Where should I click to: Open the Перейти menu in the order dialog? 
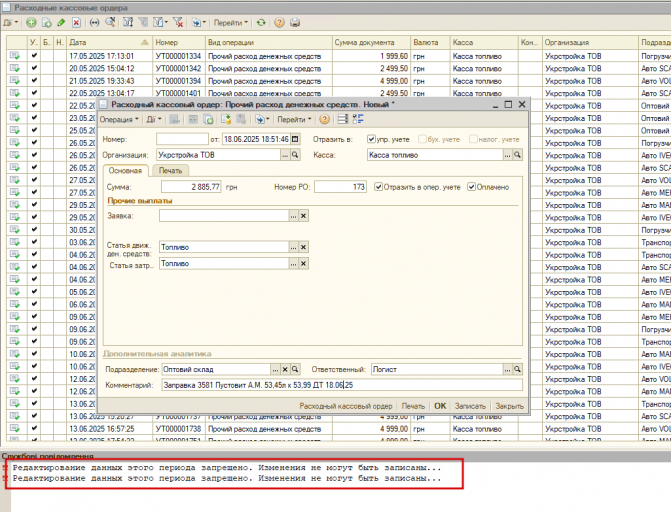tap(294, 119)
